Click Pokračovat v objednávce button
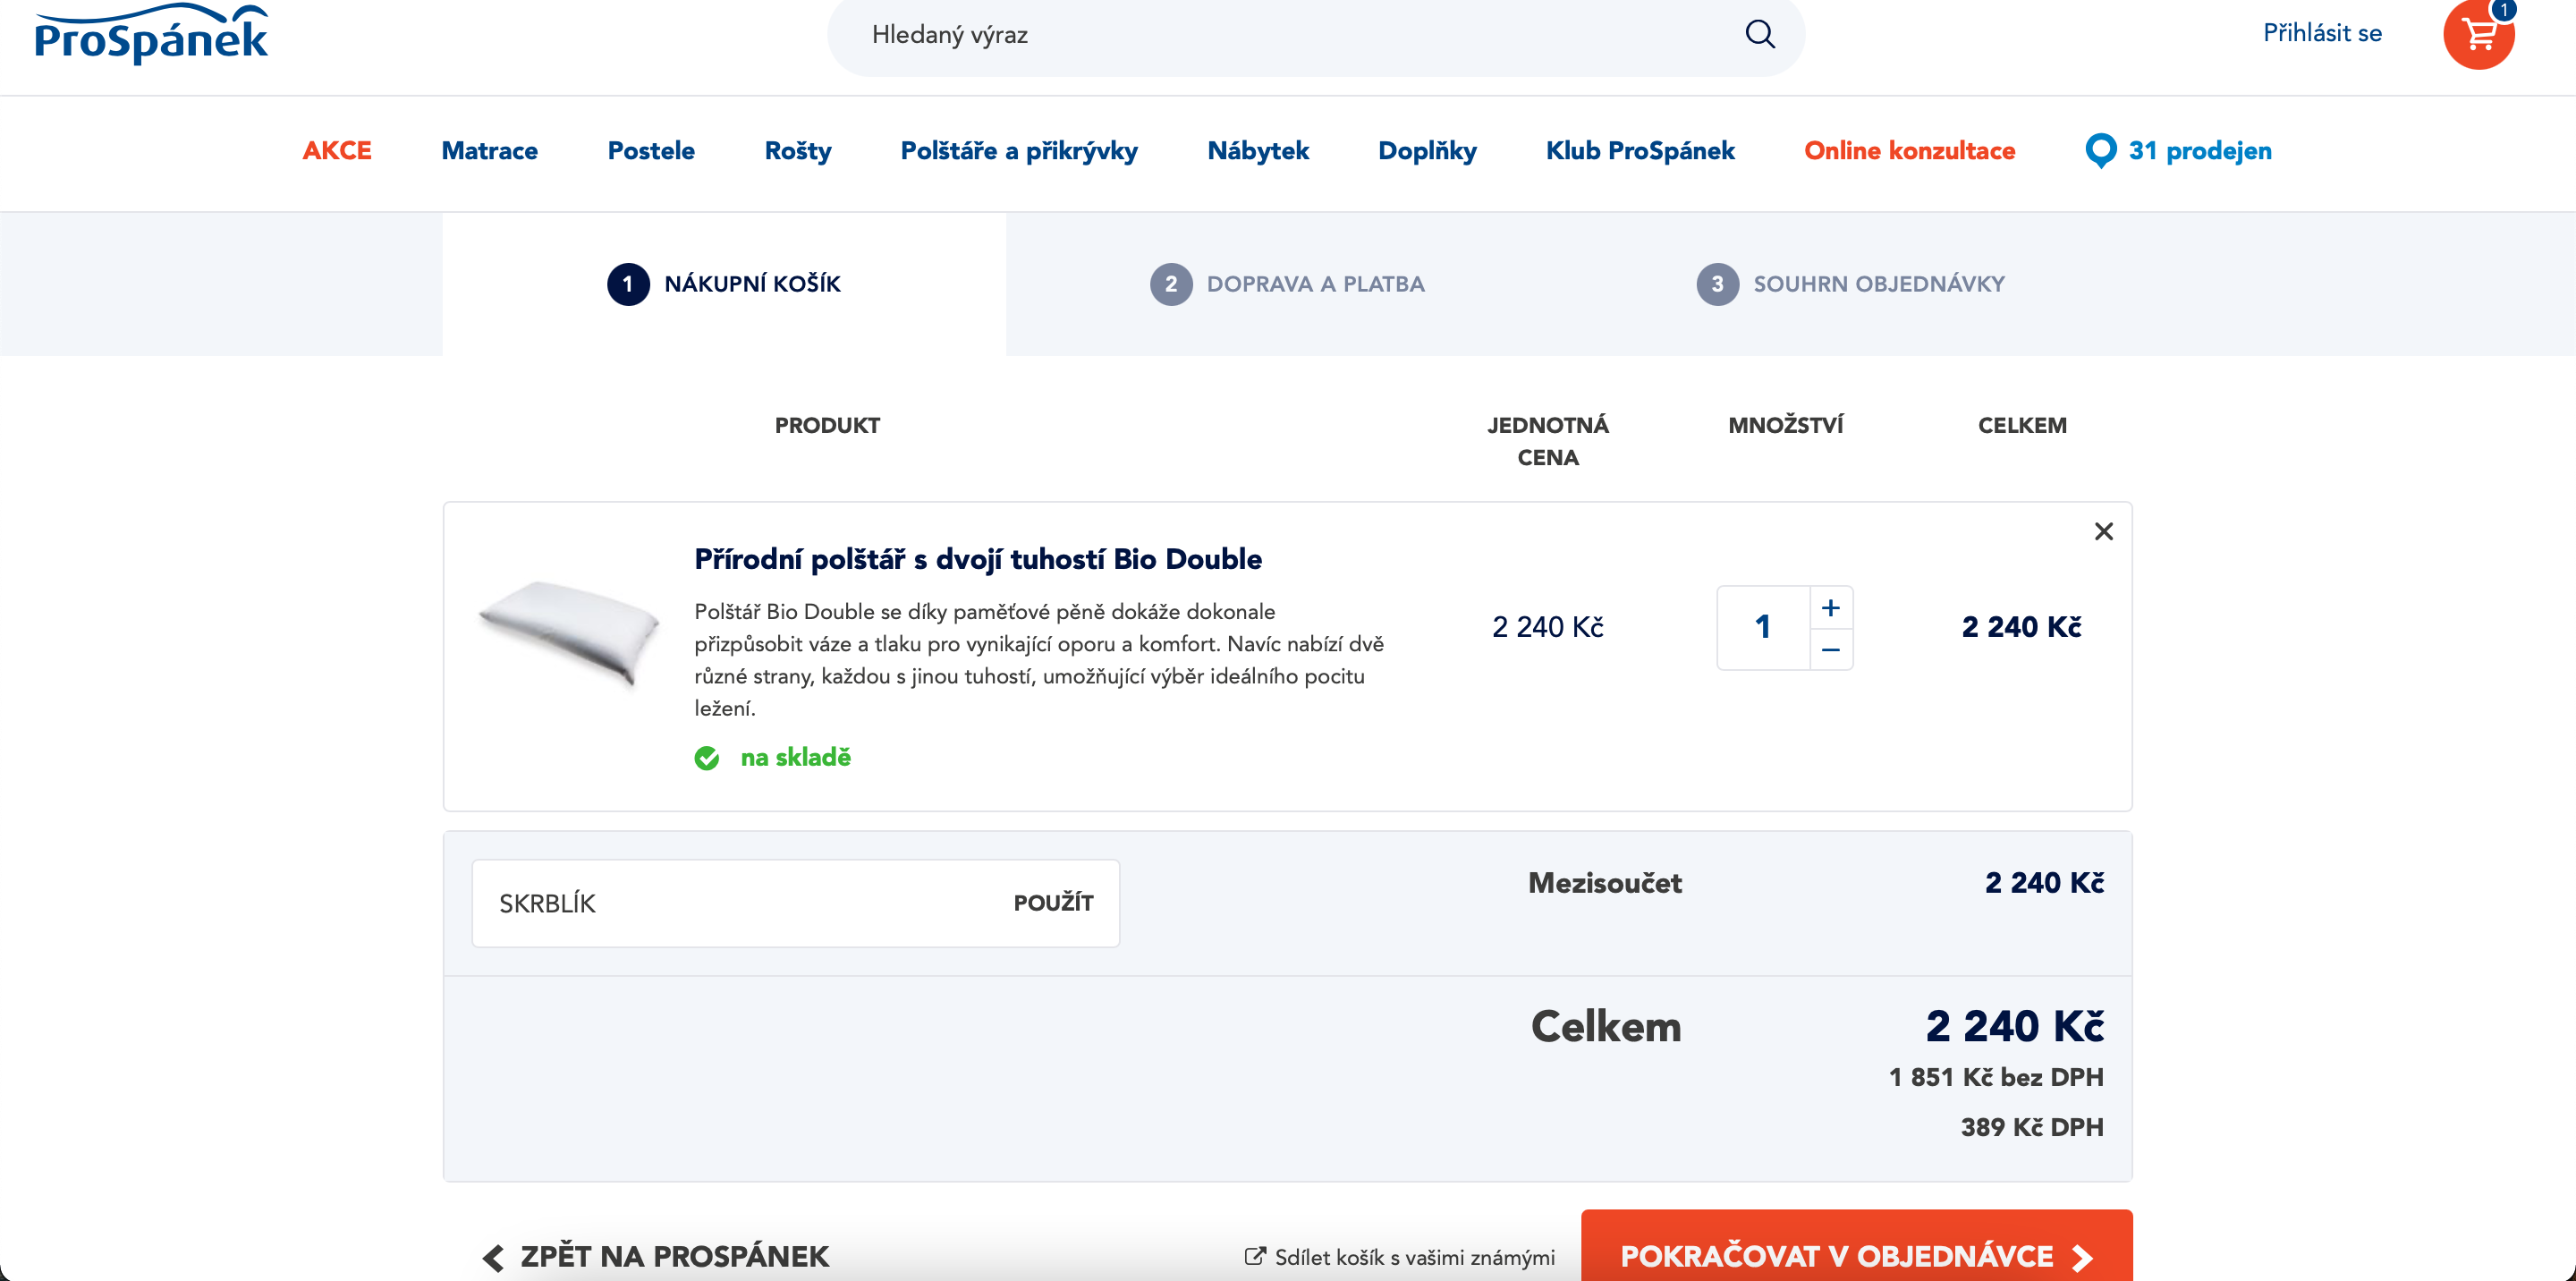Viewport: 2576px width, 1281px height. (x=1856, y=1246)
